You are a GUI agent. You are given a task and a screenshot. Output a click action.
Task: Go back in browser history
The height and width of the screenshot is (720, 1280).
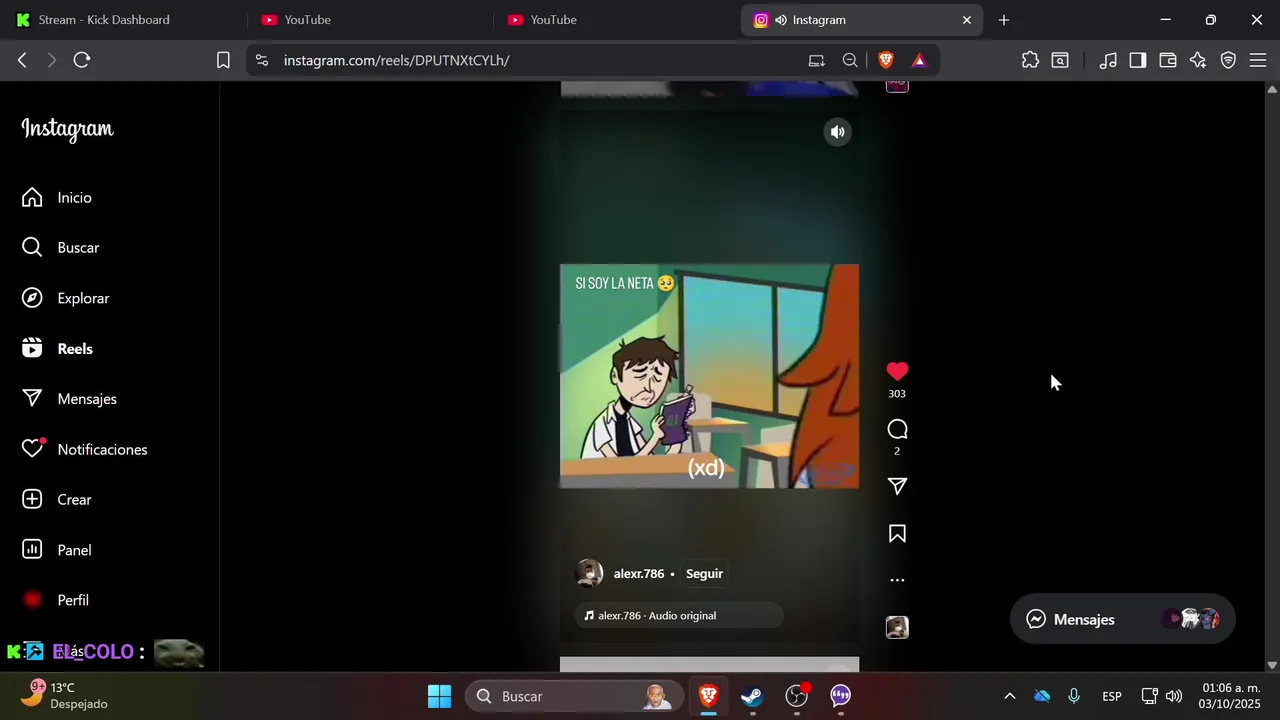click(x=22, y=60)
